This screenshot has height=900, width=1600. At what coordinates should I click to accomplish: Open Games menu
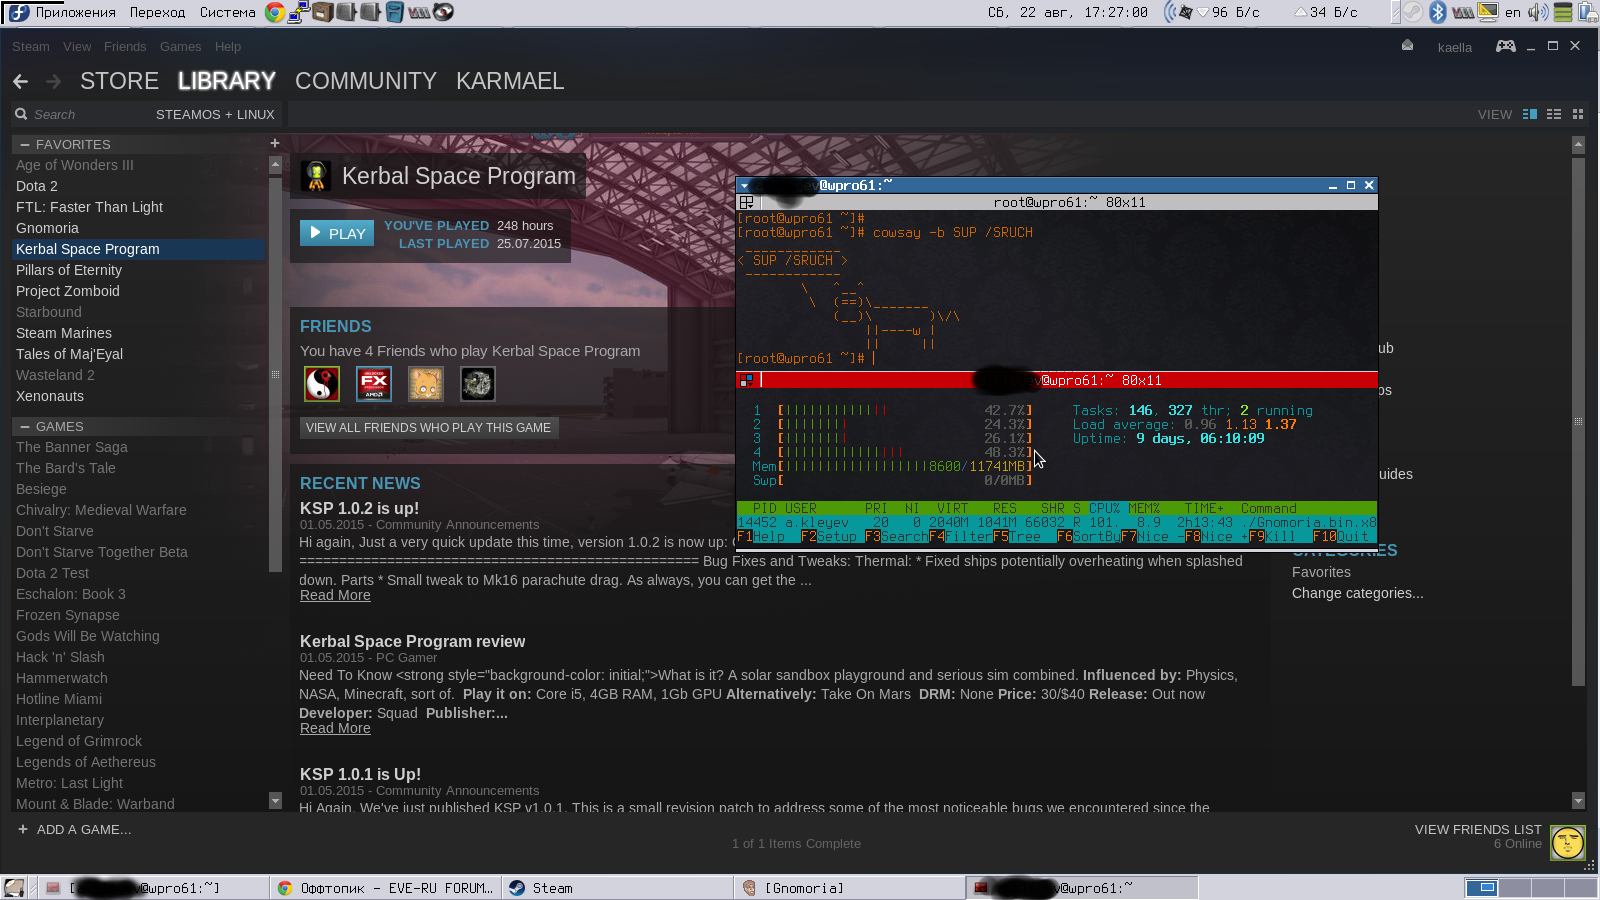(x=180, y=46)
